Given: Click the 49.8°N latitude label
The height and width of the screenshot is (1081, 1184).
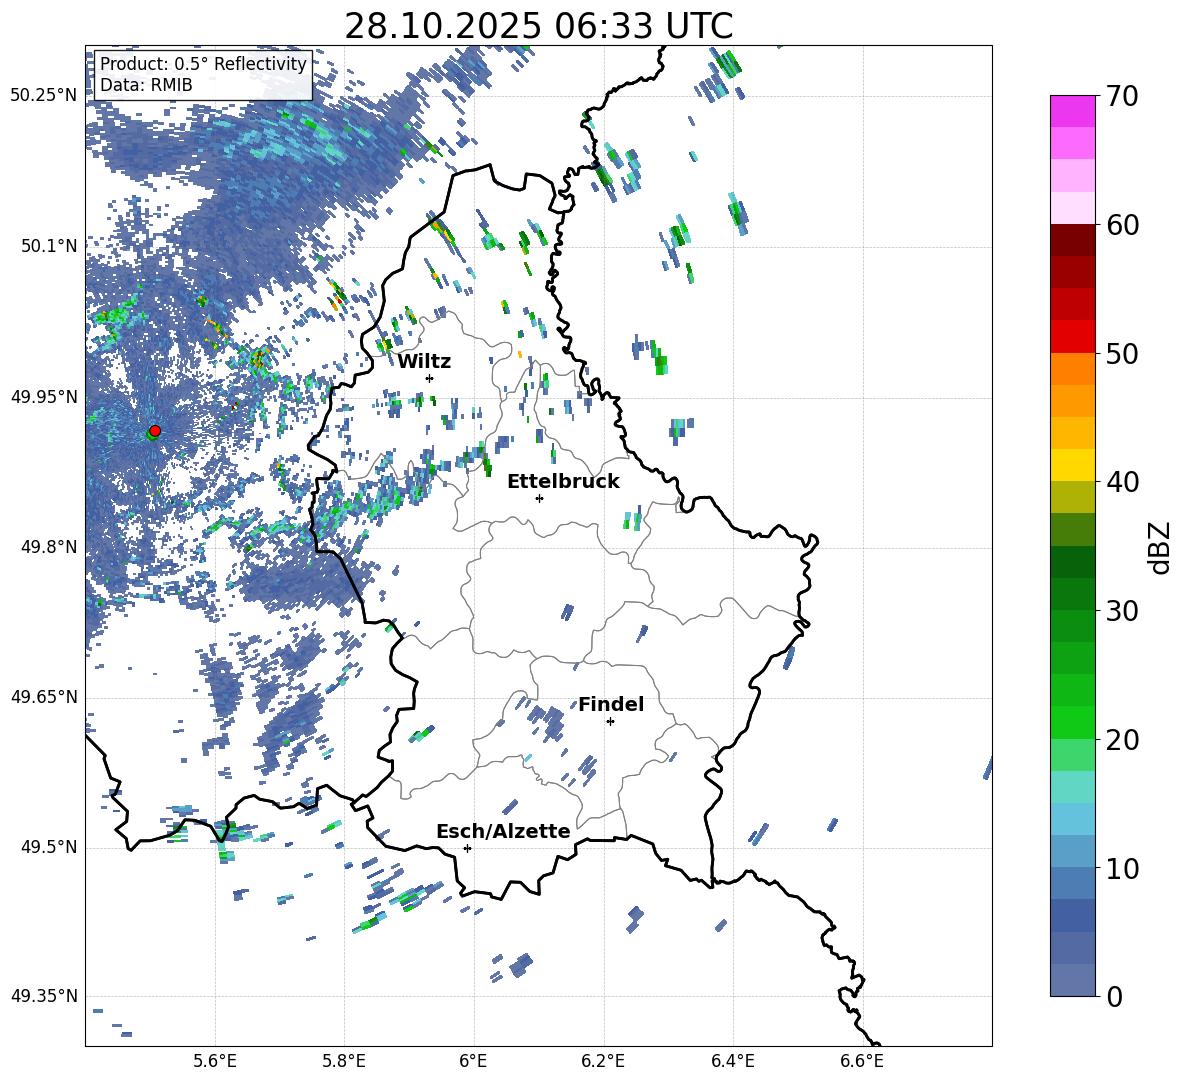Looking at the screenshot, I should (49, 547).
